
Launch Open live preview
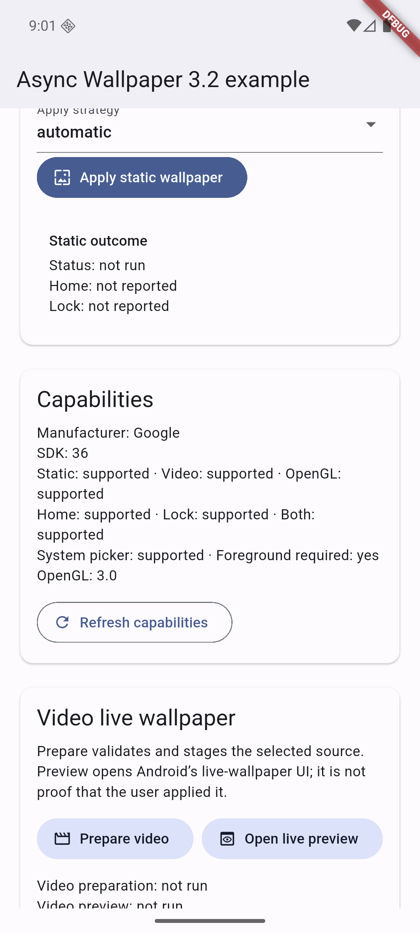[292, 839]
